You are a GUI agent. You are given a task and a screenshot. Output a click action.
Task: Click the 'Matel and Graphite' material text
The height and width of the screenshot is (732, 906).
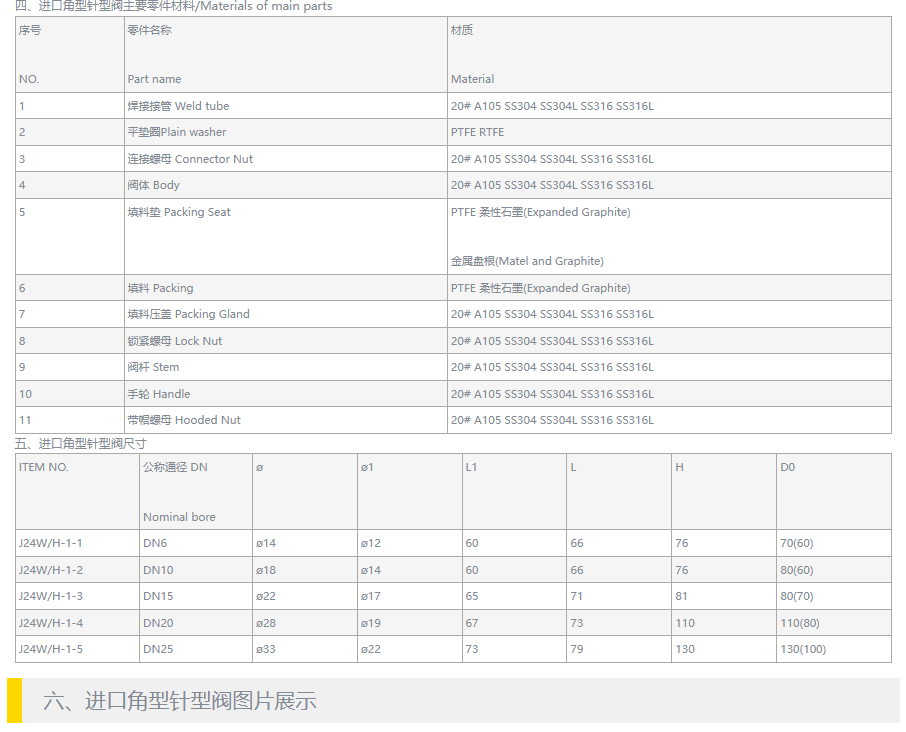(x=527, y=261)
